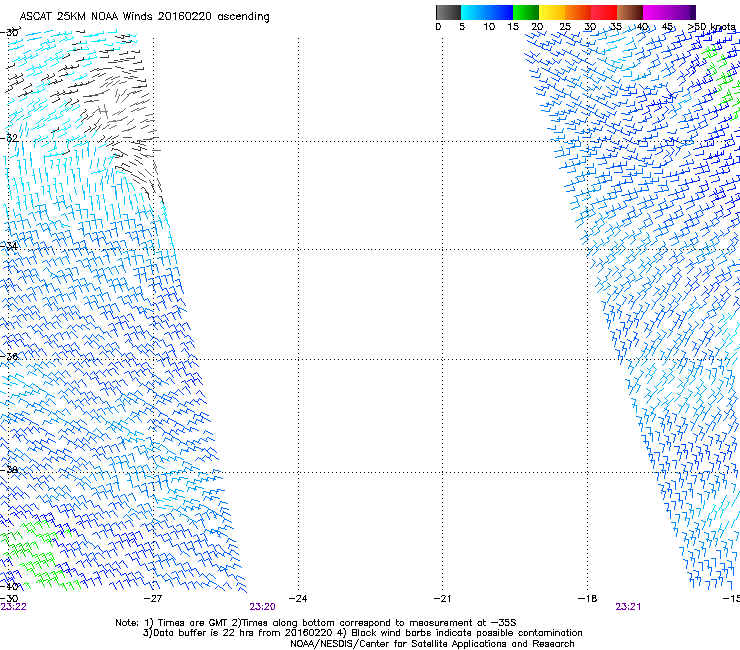This screenshot has width=740, height=650.
Task: Click the note about black wind barbs contamination
Action: (x=460, y=633)
